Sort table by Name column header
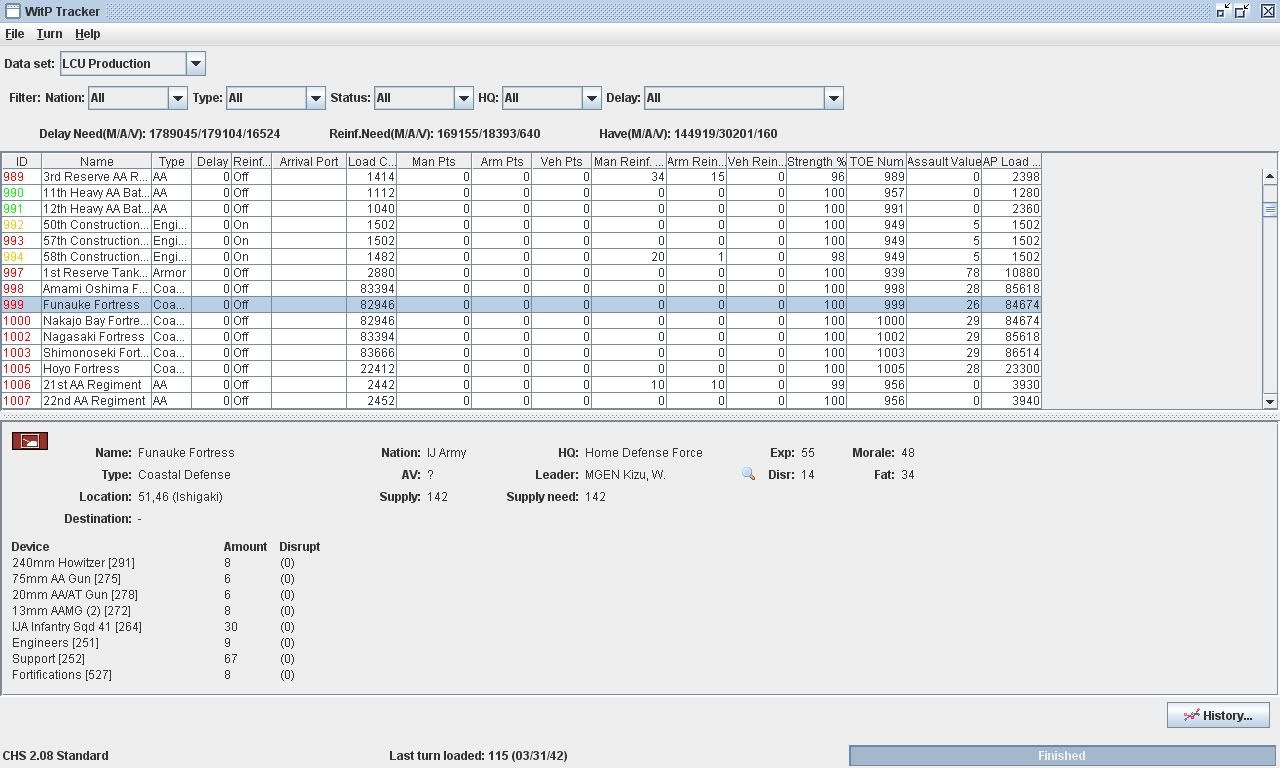The width and height of the screenshot is (1280, 768). point(97,161)
